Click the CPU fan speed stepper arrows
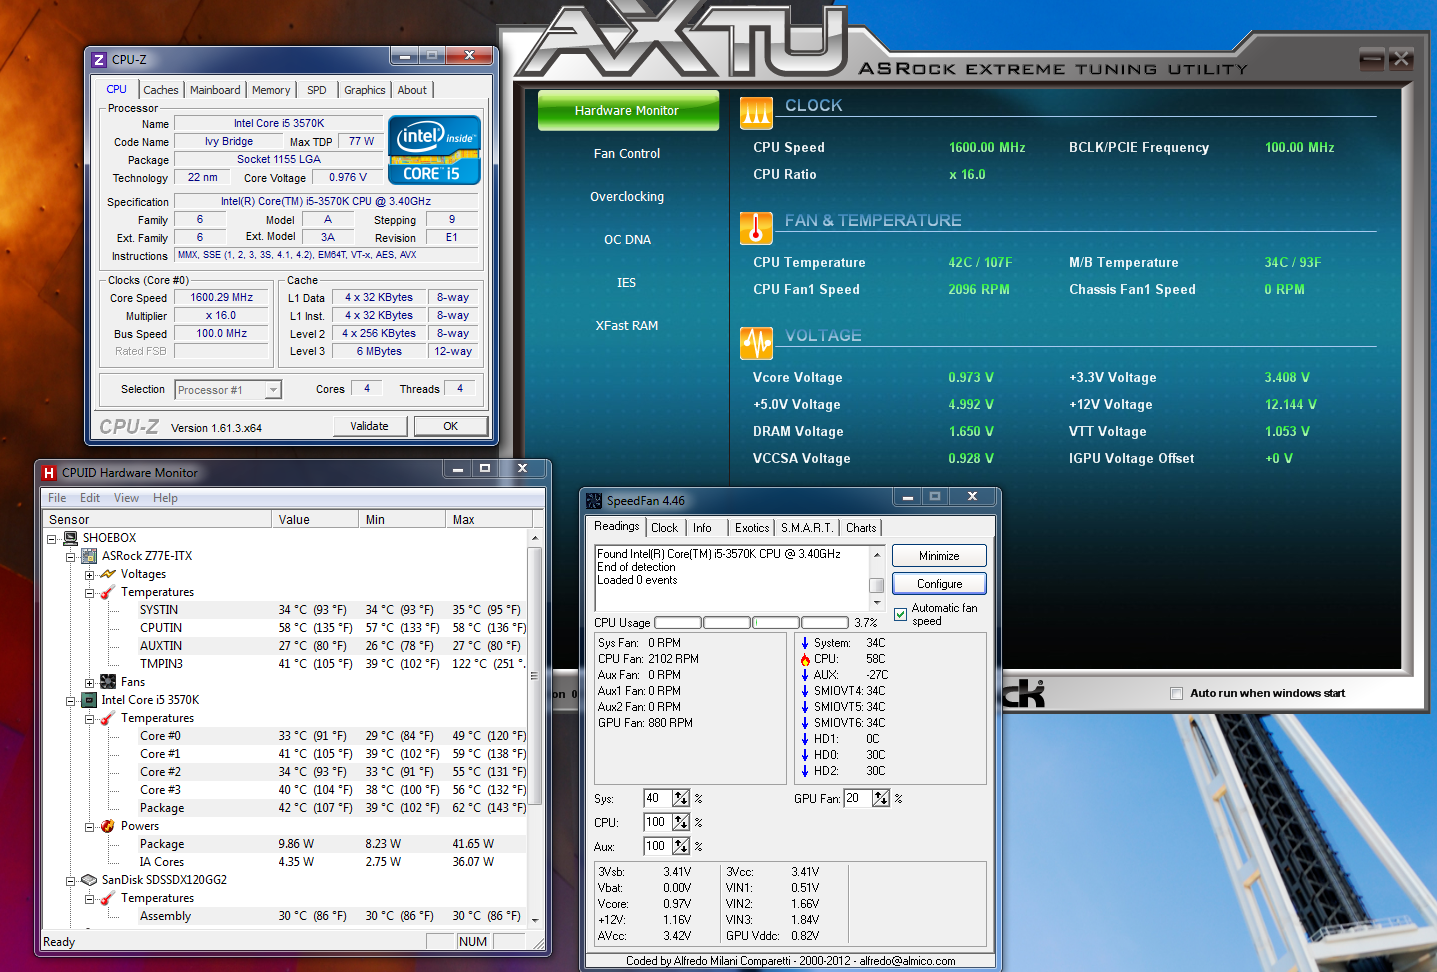 coord(681,822)
